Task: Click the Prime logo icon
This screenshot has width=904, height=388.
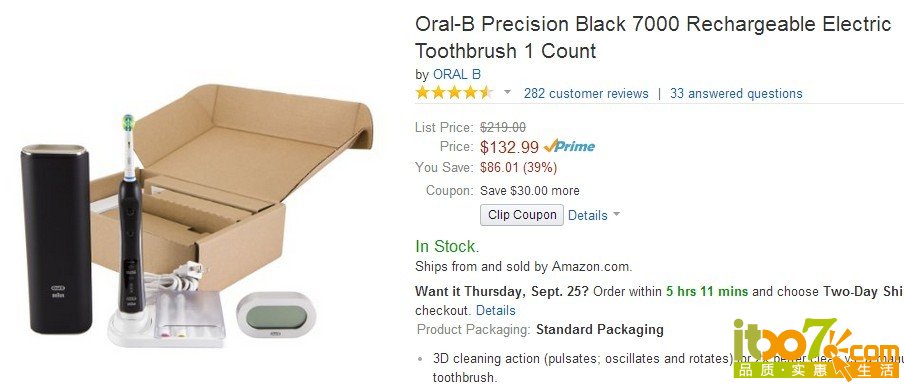Action: (x=569, y=146)
